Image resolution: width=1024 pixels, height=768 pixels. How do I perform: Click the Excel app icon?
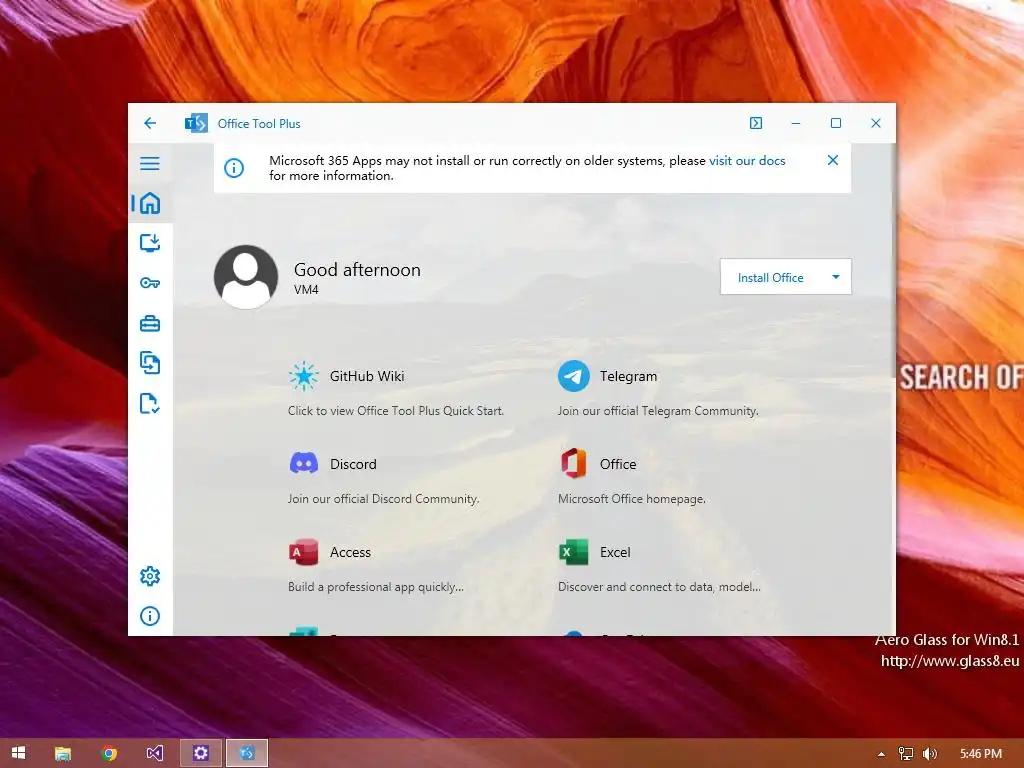point(573,552)
